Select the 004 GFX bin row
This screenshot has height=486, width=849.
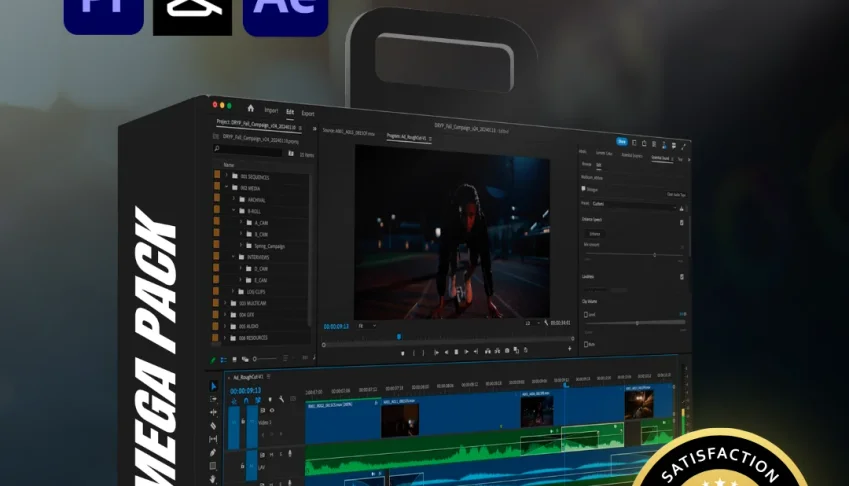point(262,314)
